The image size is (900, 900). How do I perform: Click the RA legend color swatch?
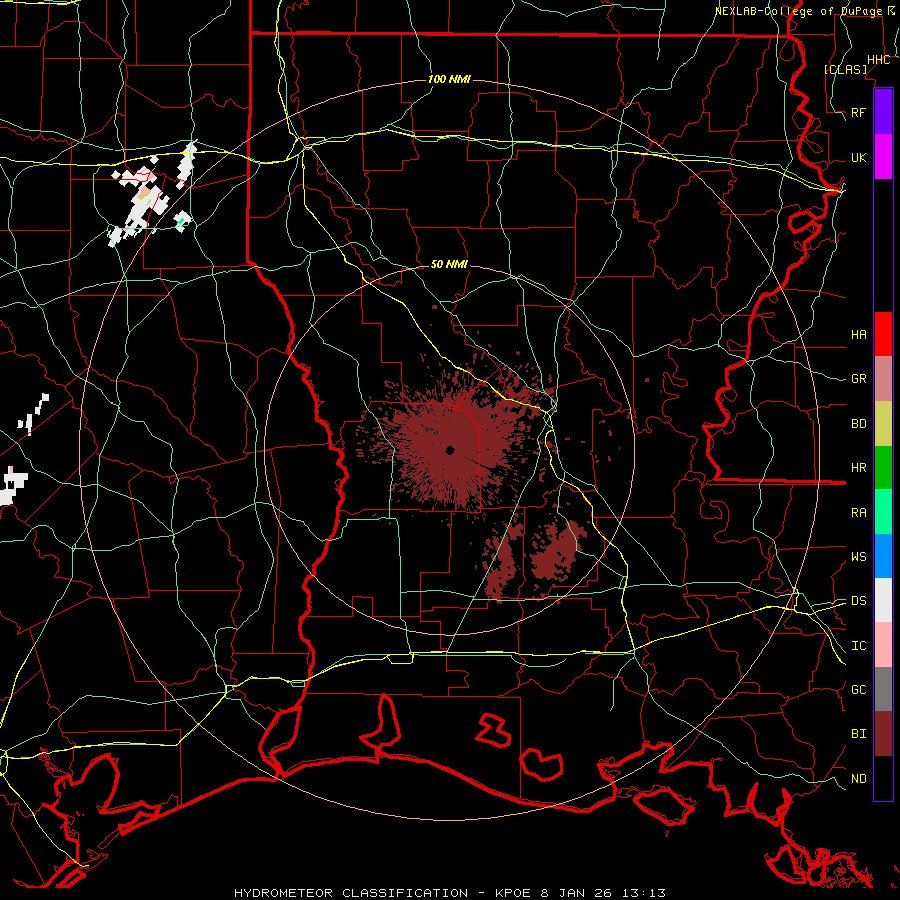click(883, 512)
